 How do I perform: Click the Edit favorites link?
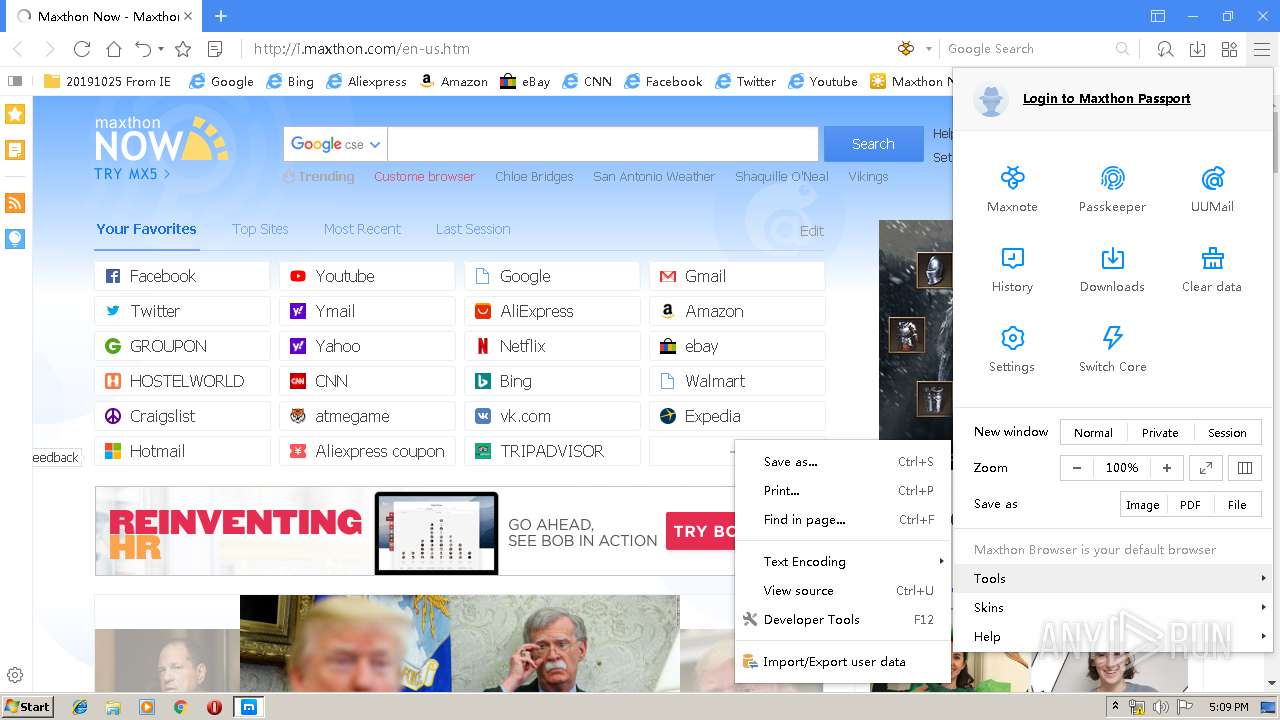pos(812,231)
